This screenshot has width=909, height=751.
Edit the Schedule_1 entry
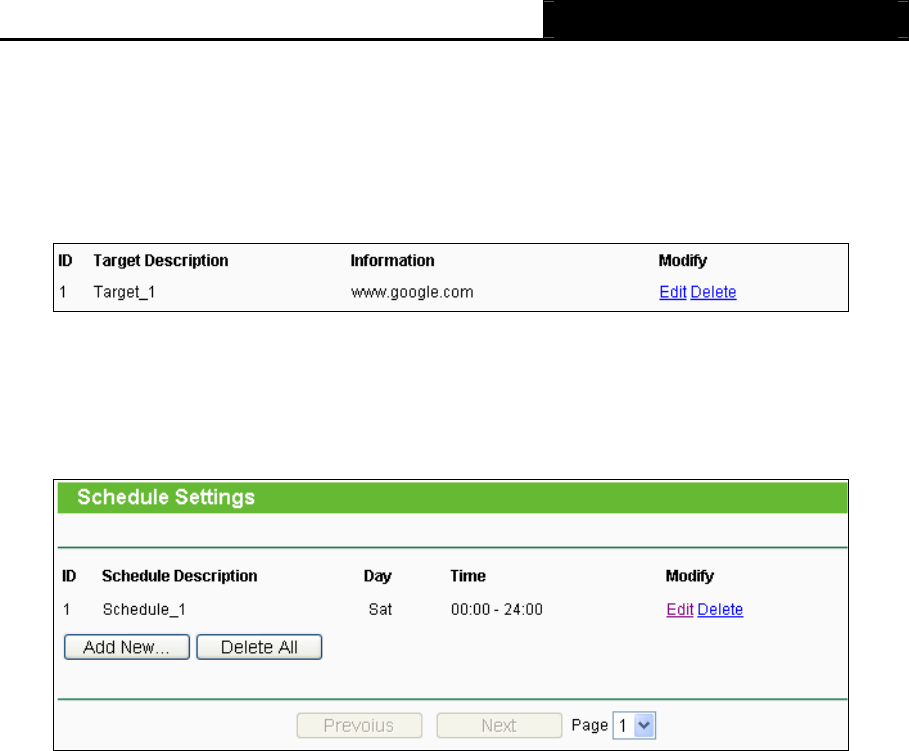point(679,609)
